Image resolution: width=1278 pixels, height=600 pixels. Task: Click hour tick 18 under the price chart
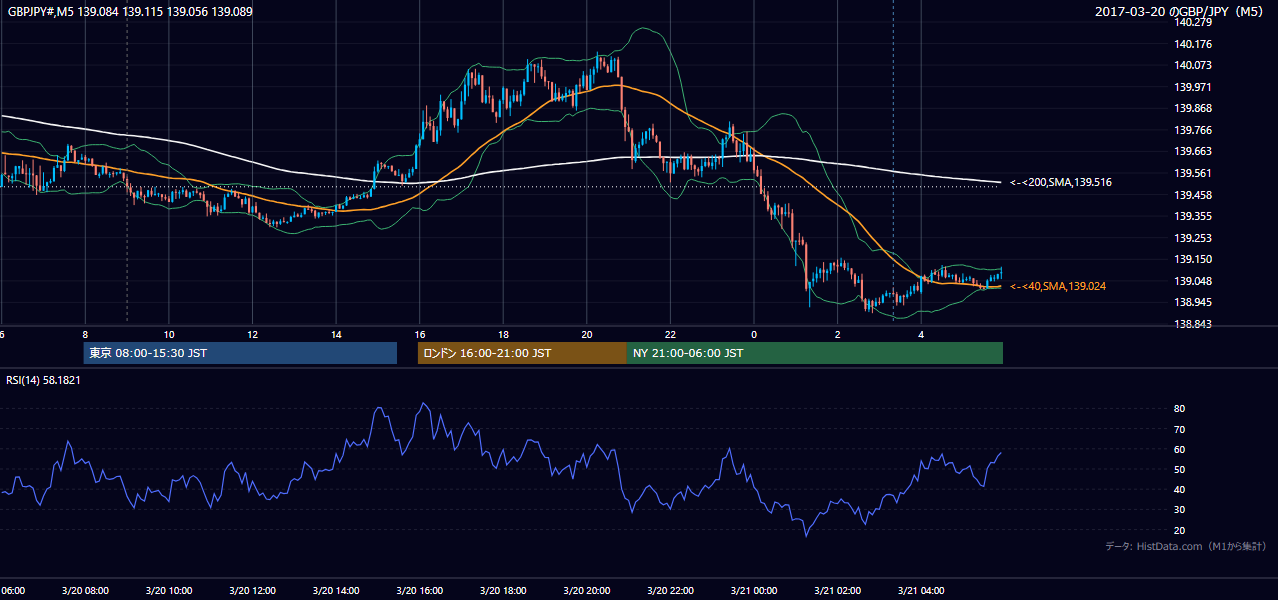pyautogui.click(x=503, y=334)
